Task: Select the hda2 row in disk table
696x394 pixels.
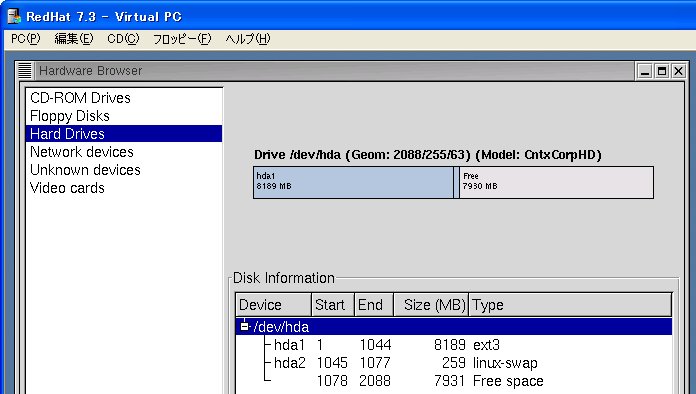Action: click(x=454, y=363)
